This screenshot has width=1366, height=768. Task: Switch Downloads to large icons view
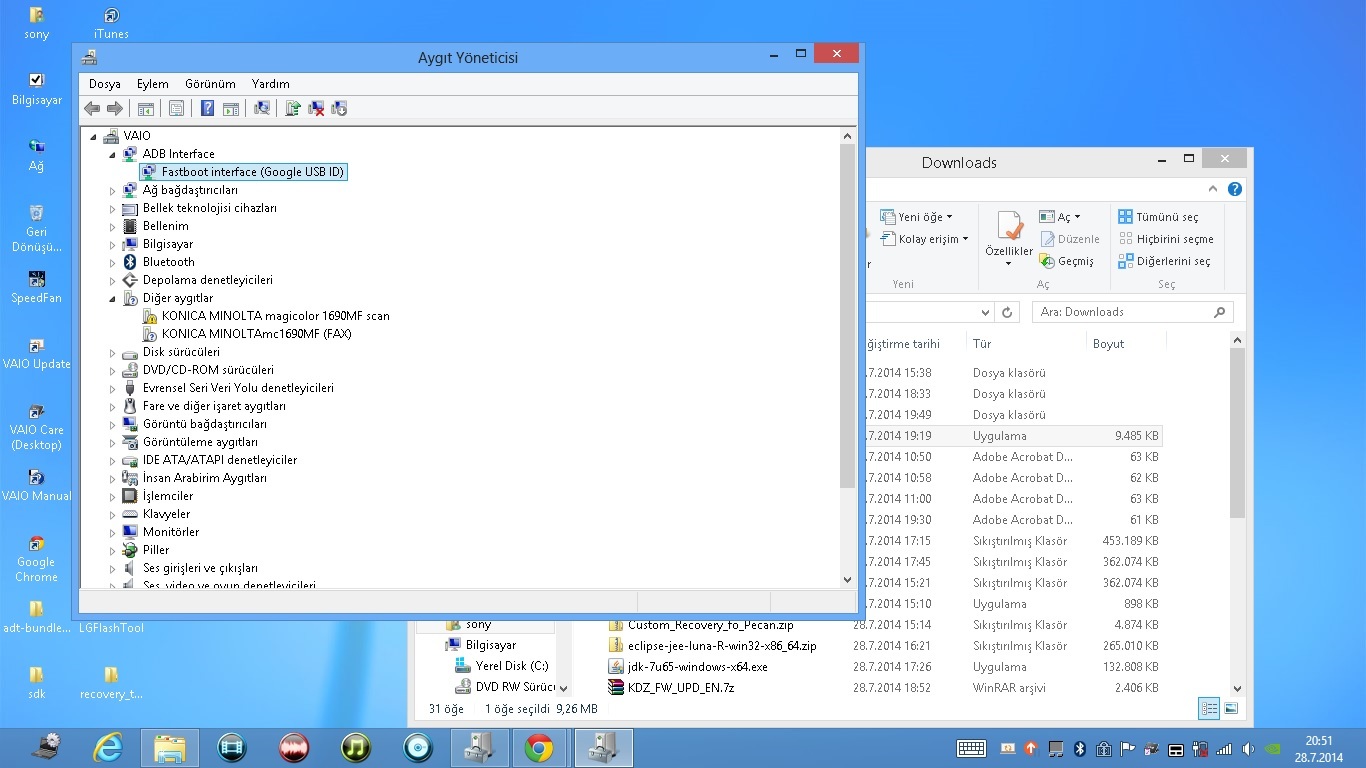tap(1231, 709)
